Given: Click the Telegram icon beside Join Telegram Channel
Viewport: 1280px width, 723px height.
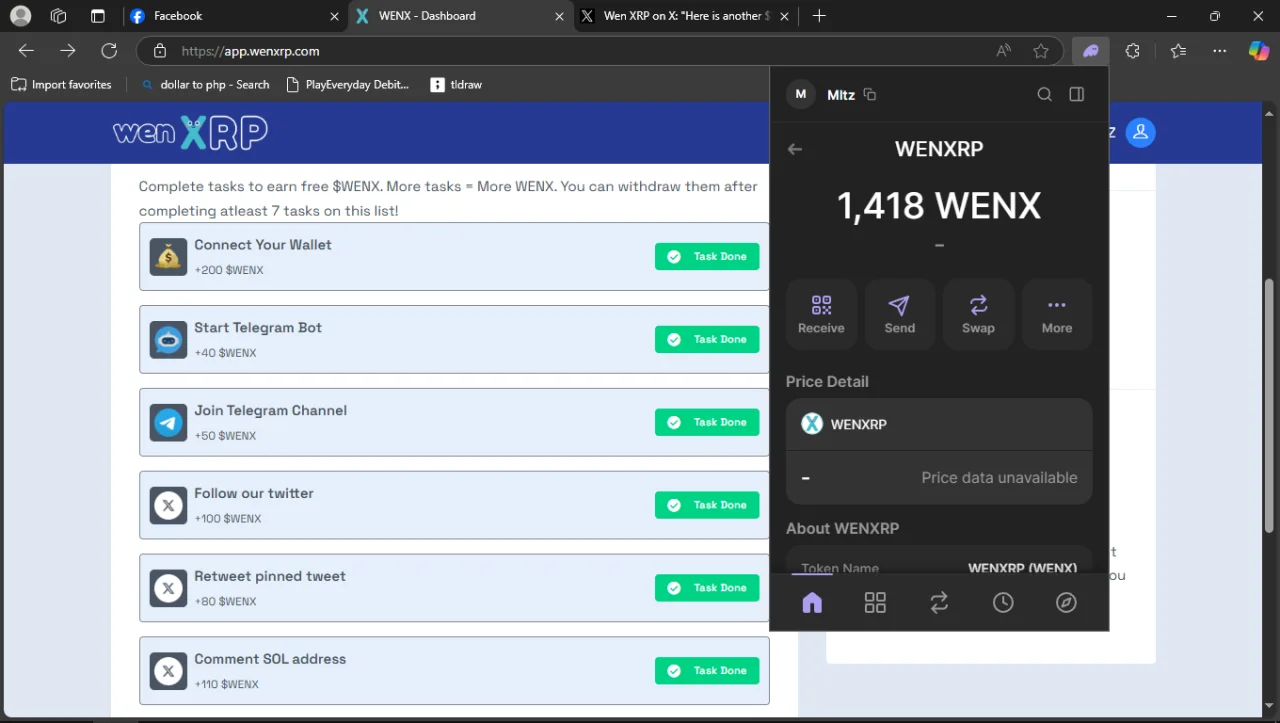Looking at the screenshot, I should point(168,423).
